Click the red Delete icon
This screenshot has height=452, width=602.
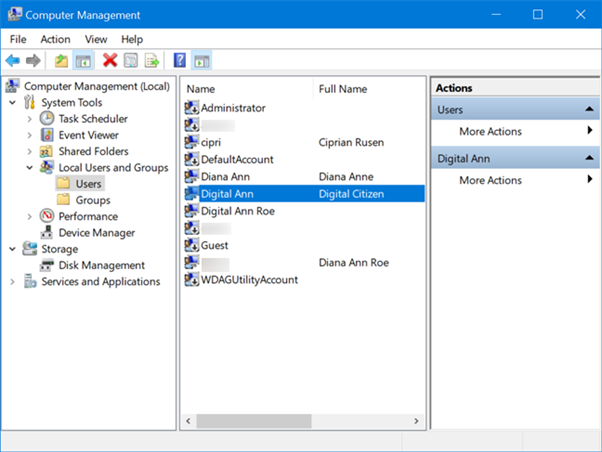pos(110,61)
